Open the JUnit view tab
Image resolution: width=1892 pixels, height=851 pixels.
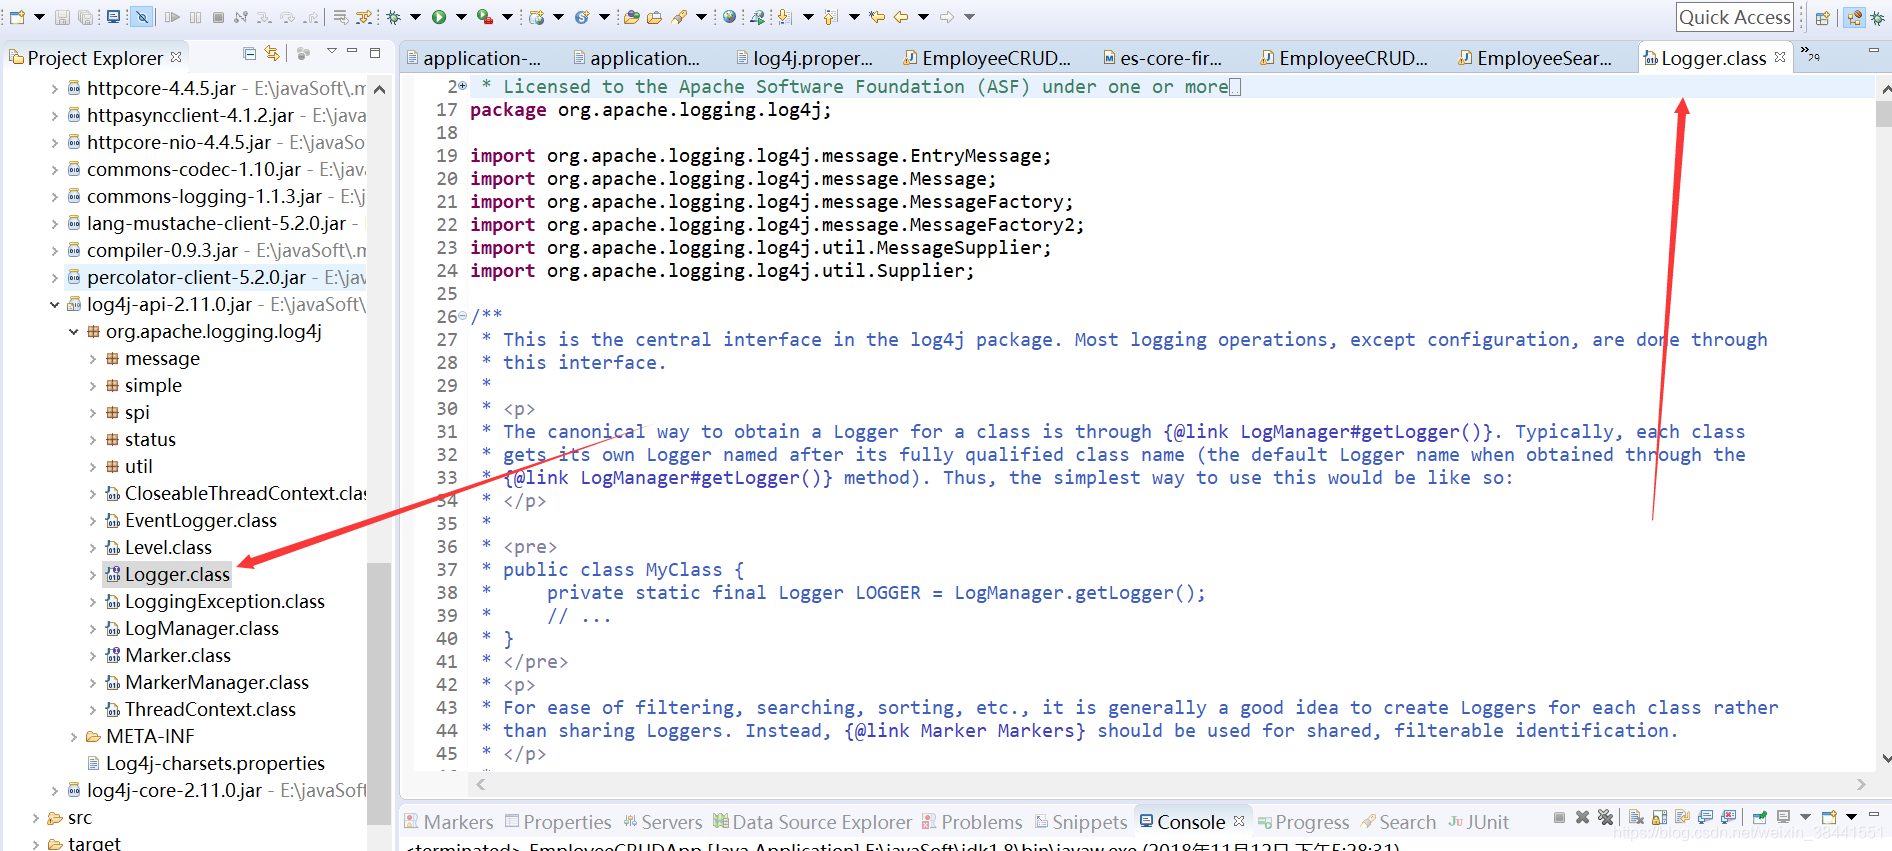1478,822
